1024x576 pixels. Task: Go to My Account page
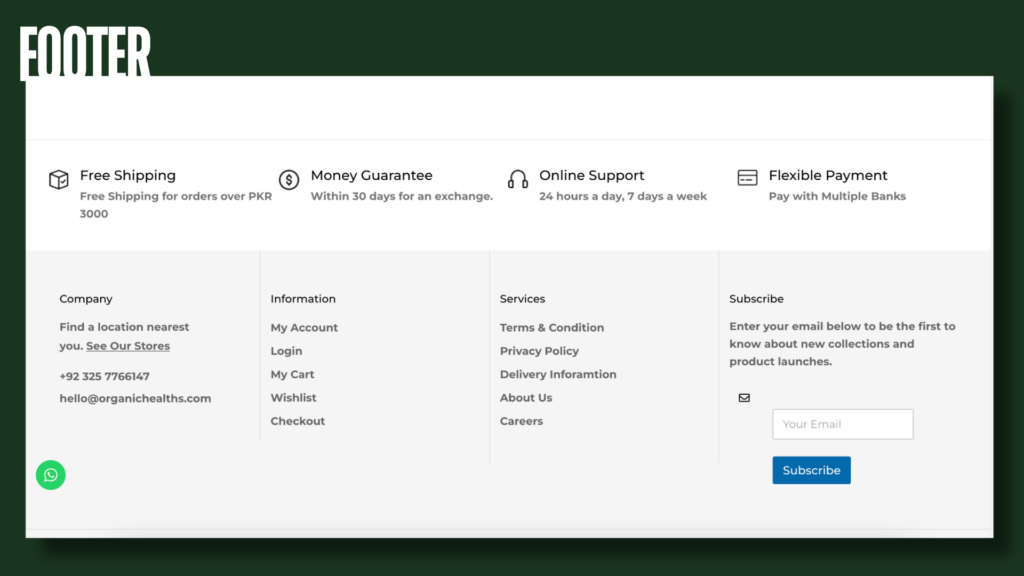(304, 328)
